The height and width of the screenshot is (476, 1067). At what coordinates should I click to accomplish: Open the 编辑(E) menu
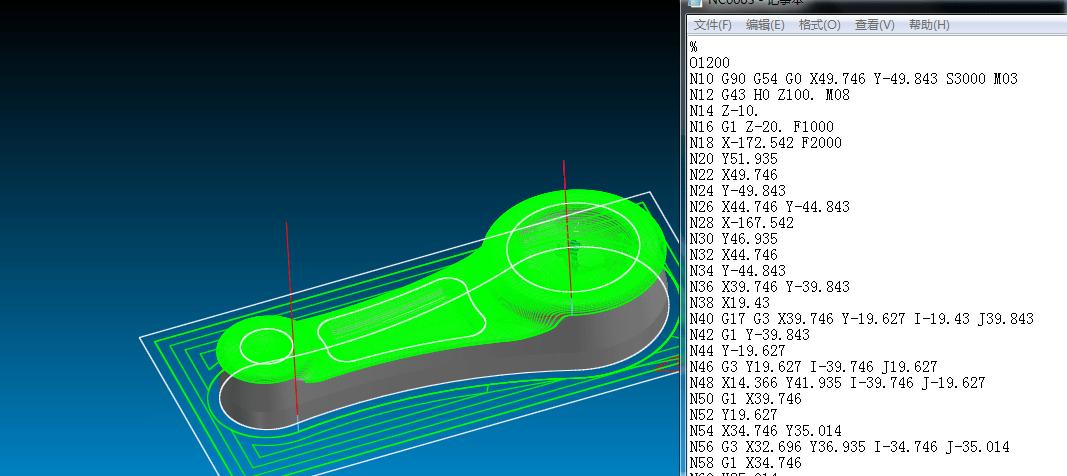tap(765, 25)
